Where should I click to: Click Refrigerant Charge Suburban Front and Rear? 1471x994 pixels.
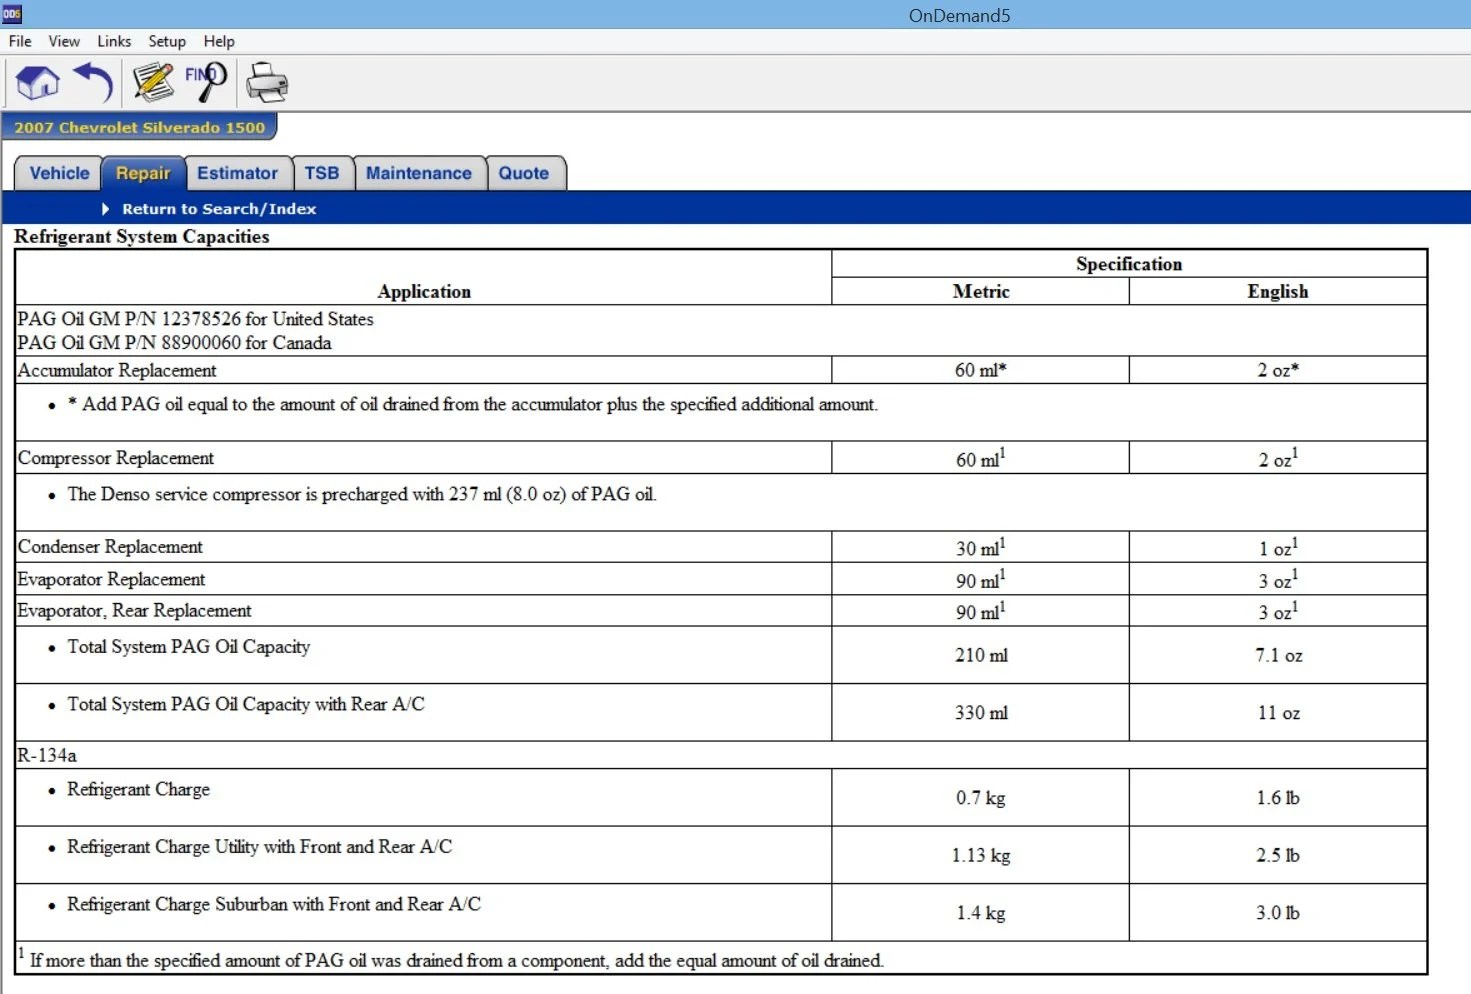(274, 904)
